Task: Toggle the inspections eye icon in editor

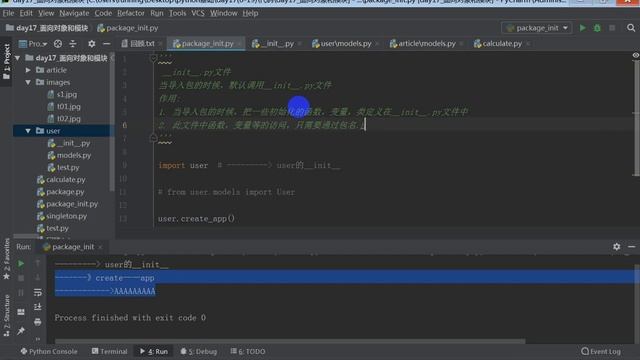Action: pyautogui.click(x=636, y=55)
